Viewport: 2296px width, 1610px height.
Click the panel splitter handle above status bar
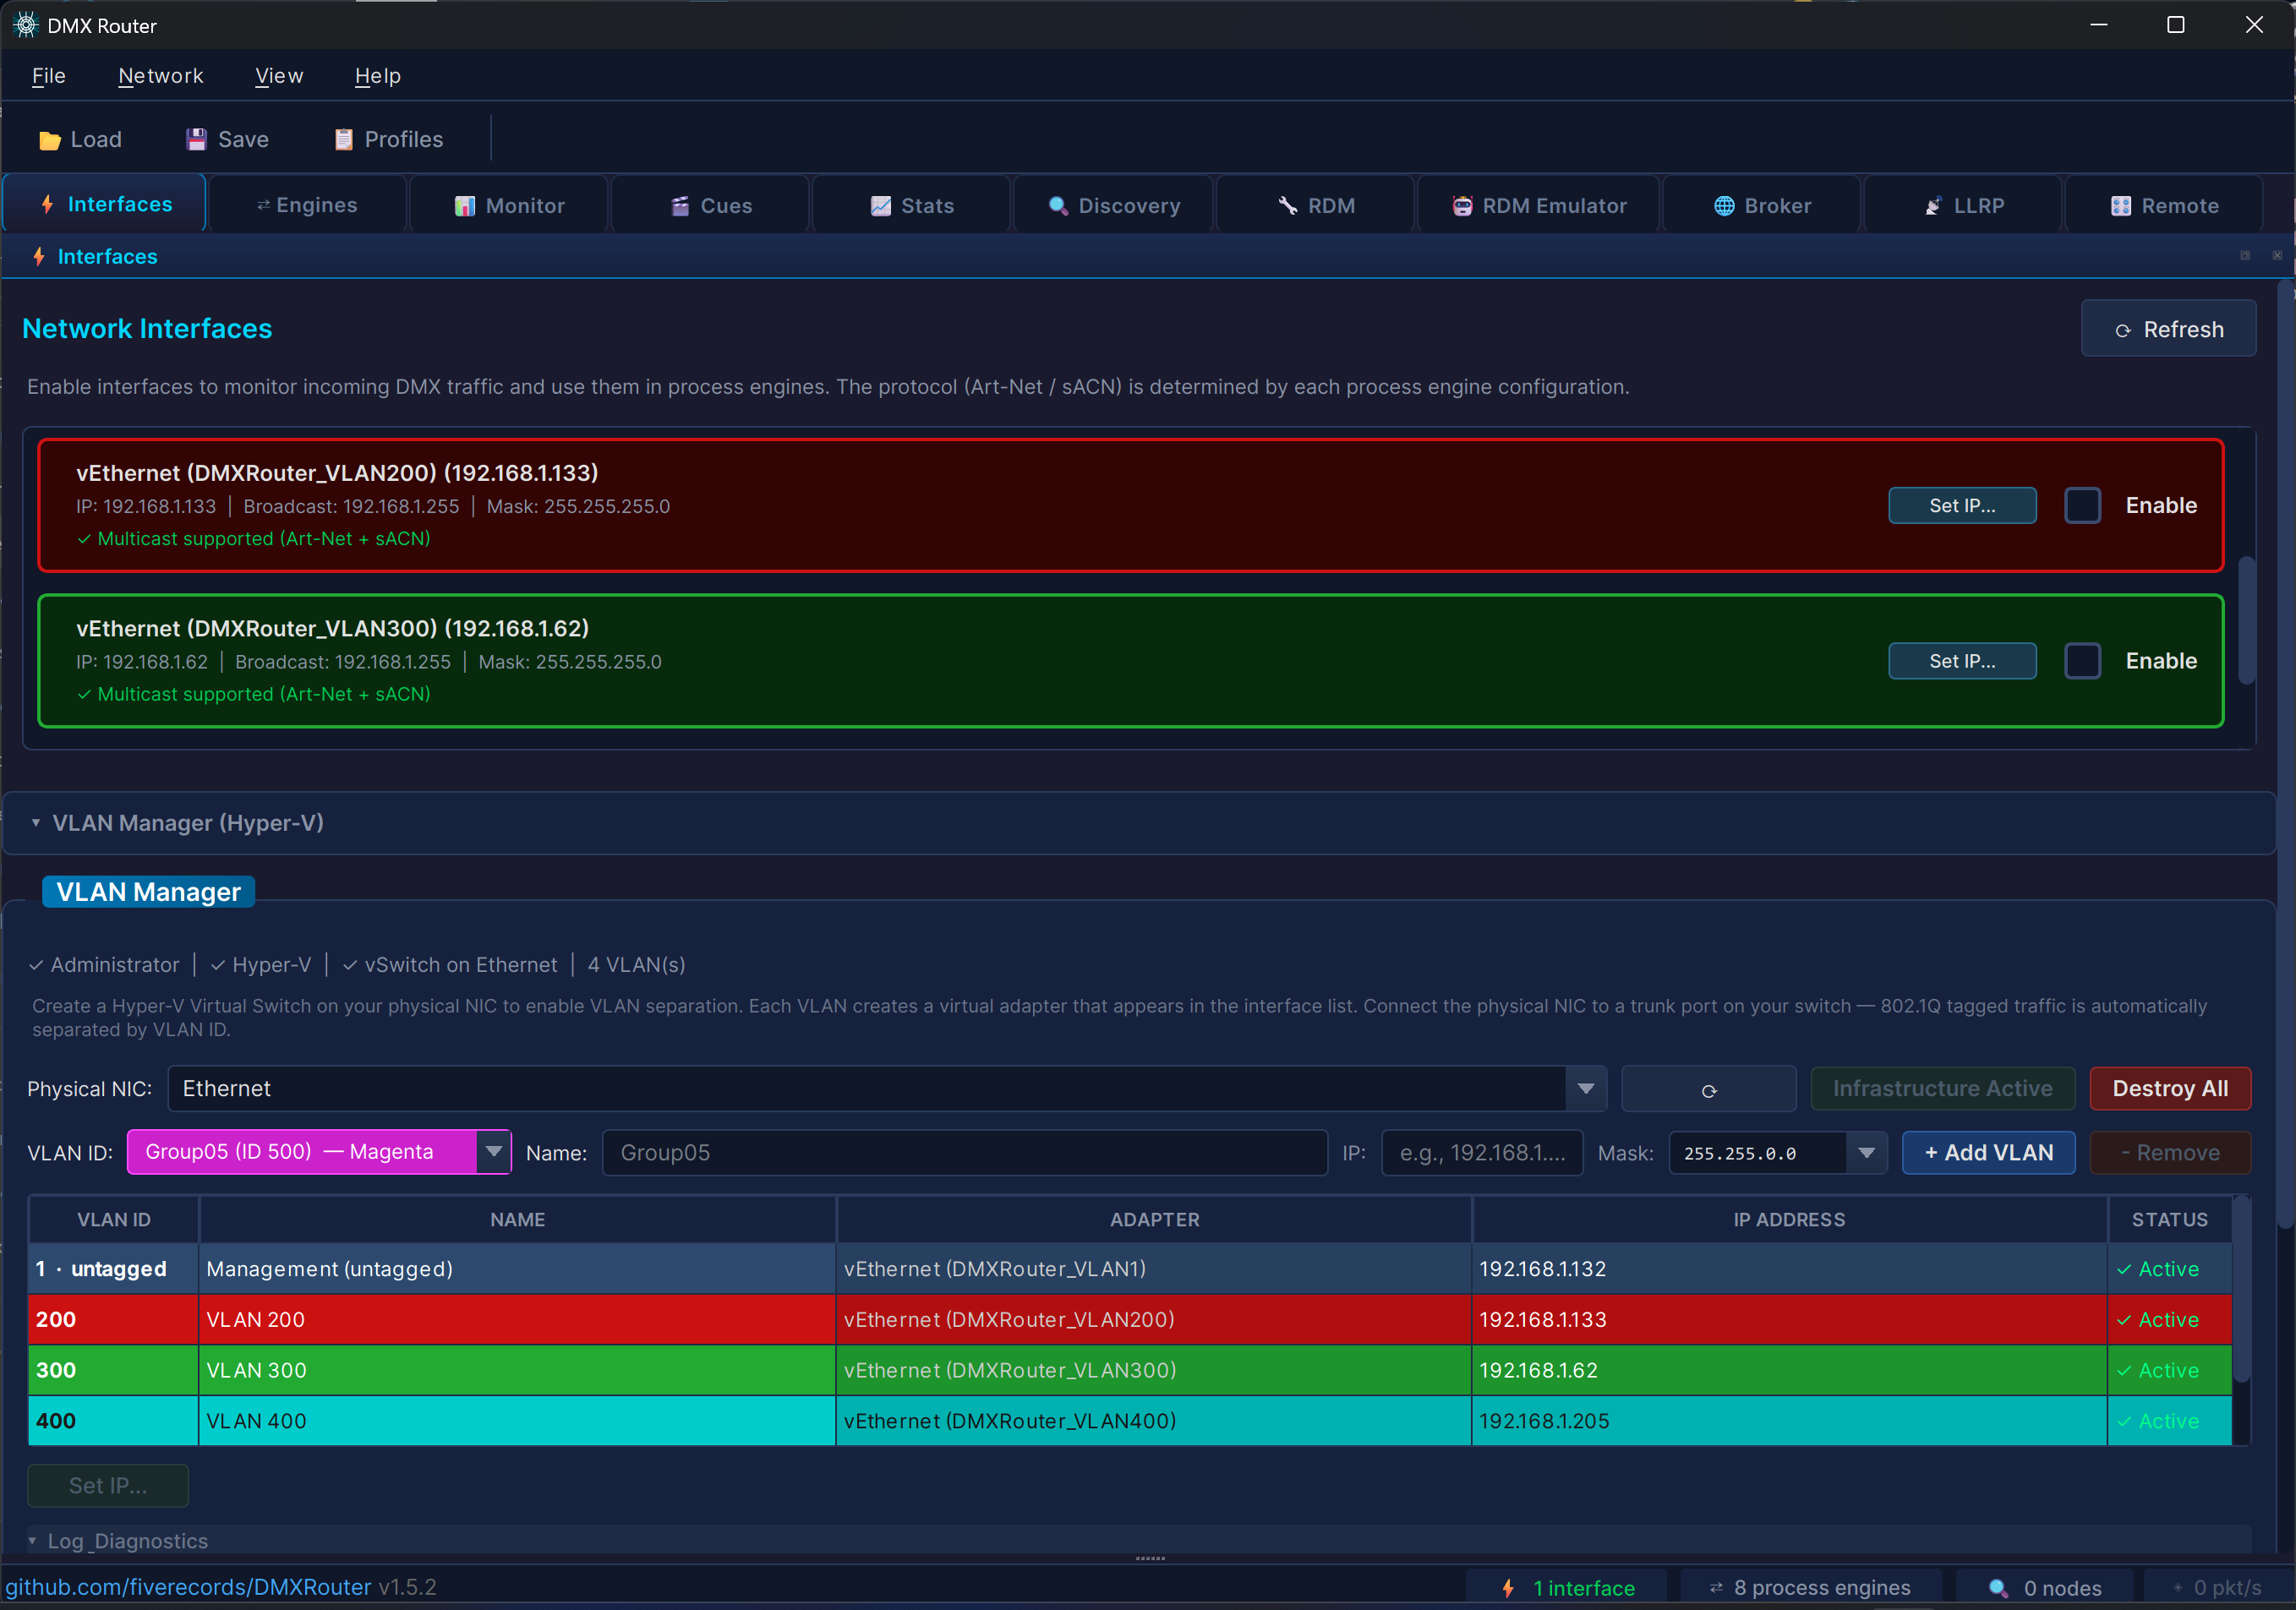click(x=1150, y=1558)
